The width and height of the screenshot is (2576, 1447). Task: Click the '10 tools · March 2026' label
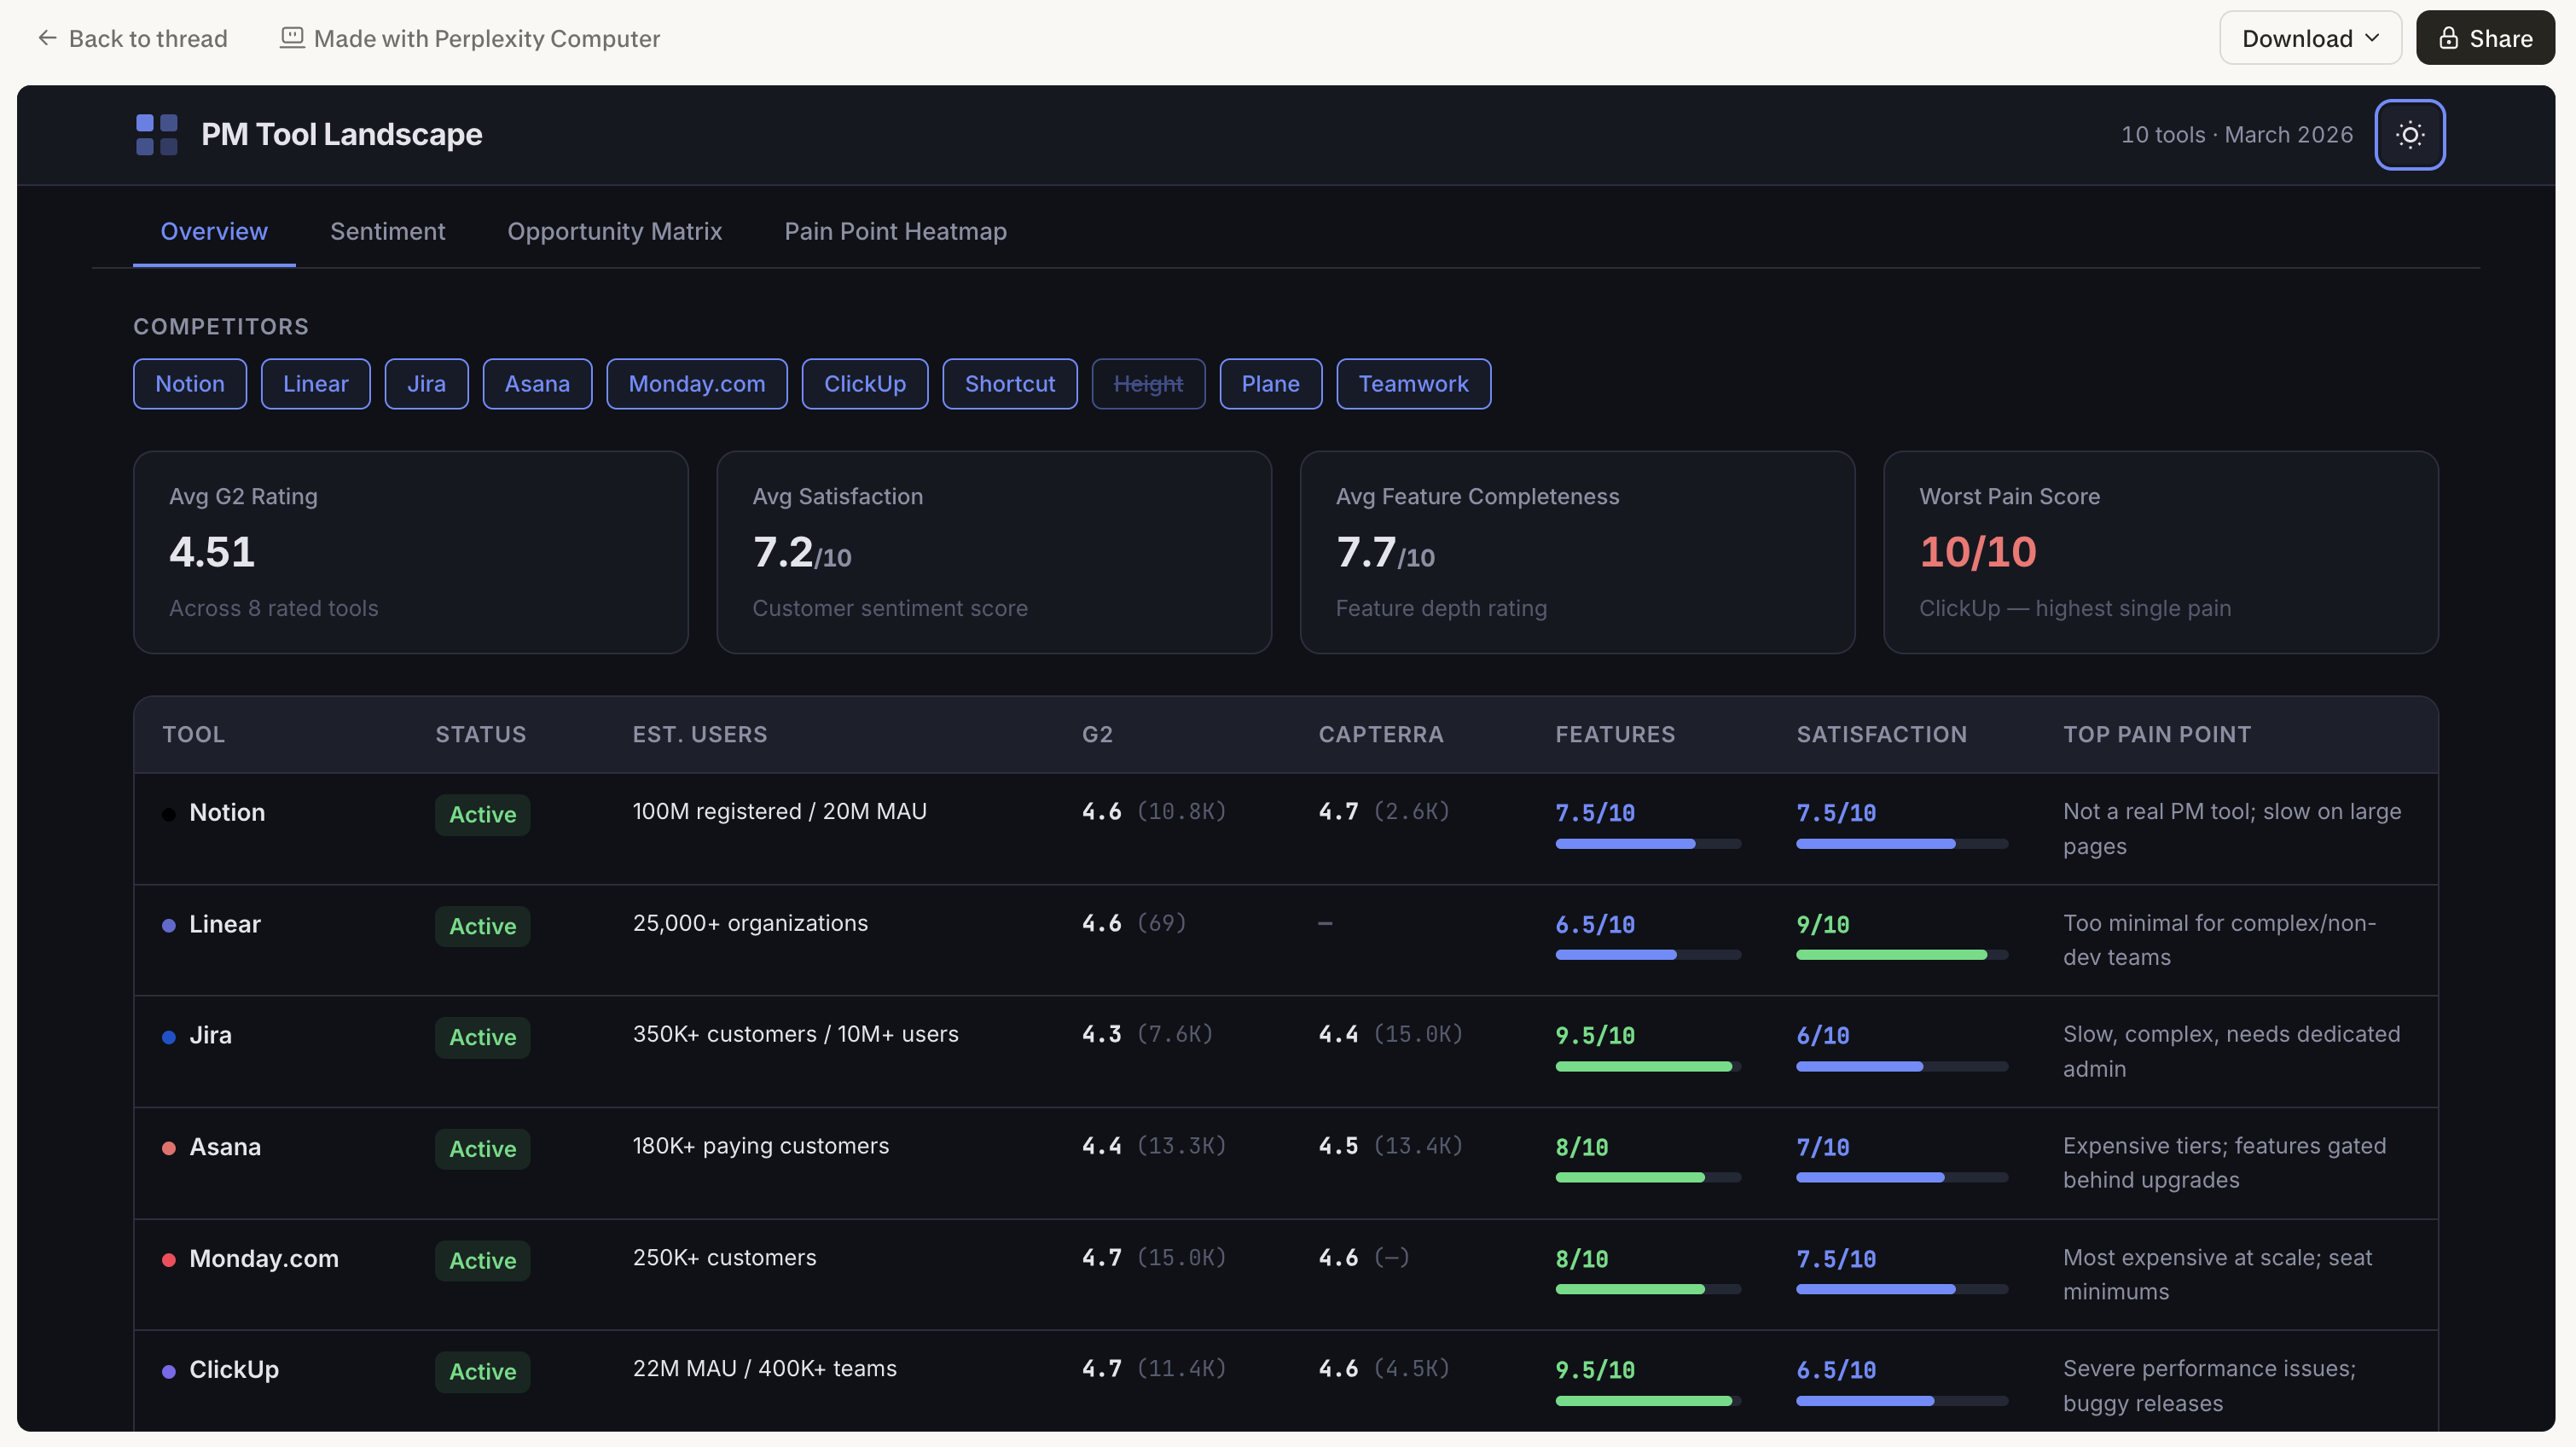pyautogui.click(x=2237, y=135)
